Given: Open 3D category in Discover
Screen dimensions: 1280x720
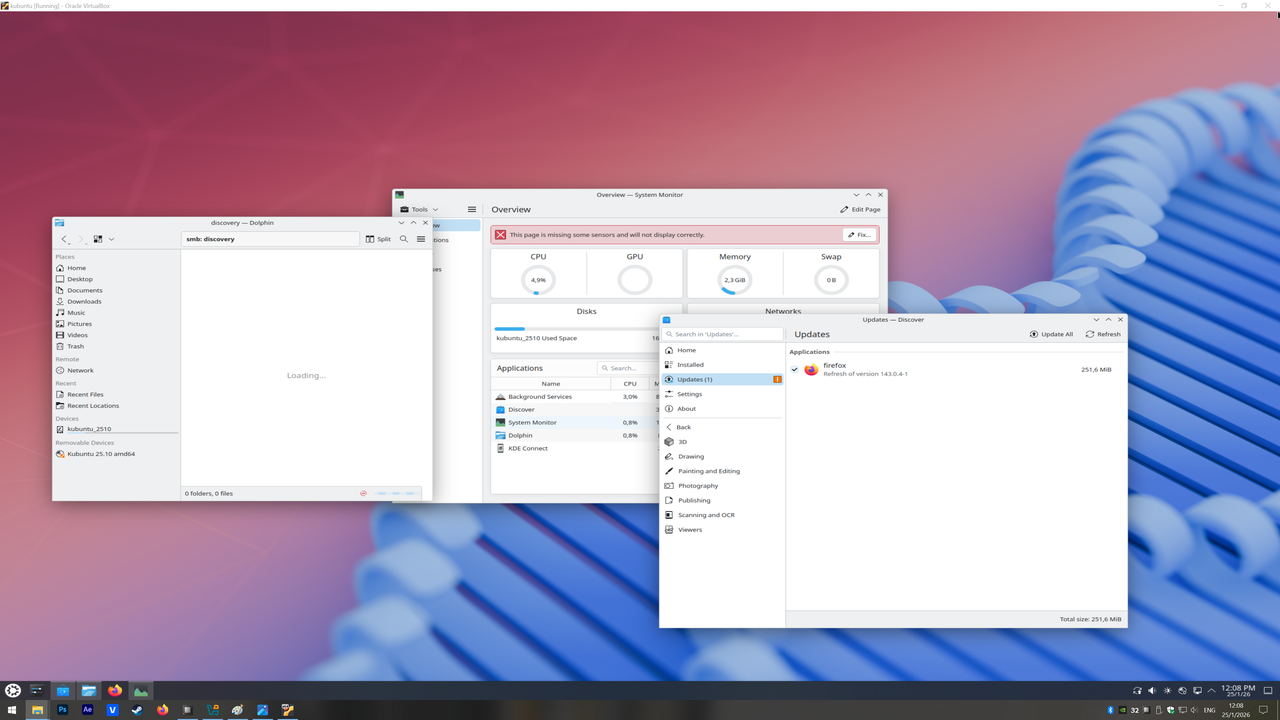Looking at the screenshot, I should point(722,442).
